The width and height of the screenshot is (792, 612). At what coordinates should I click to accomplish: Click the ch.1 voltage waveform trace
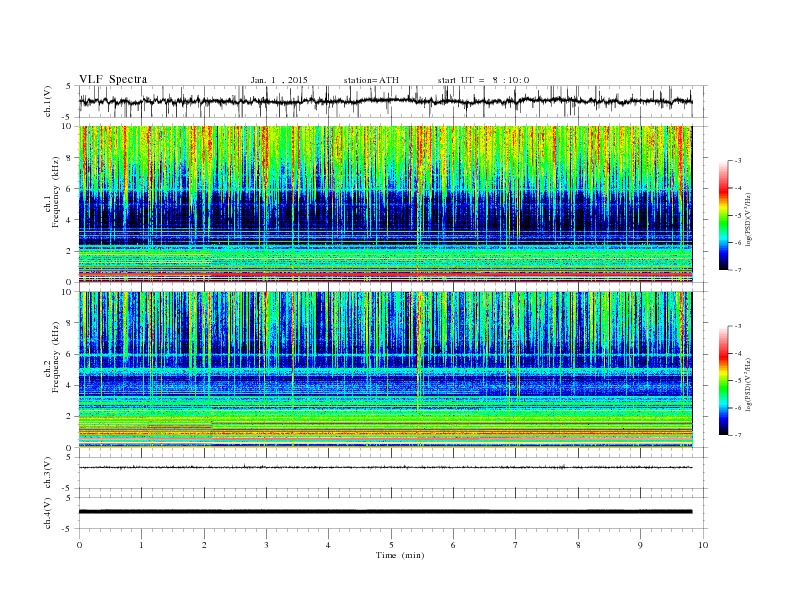point(385,101)
